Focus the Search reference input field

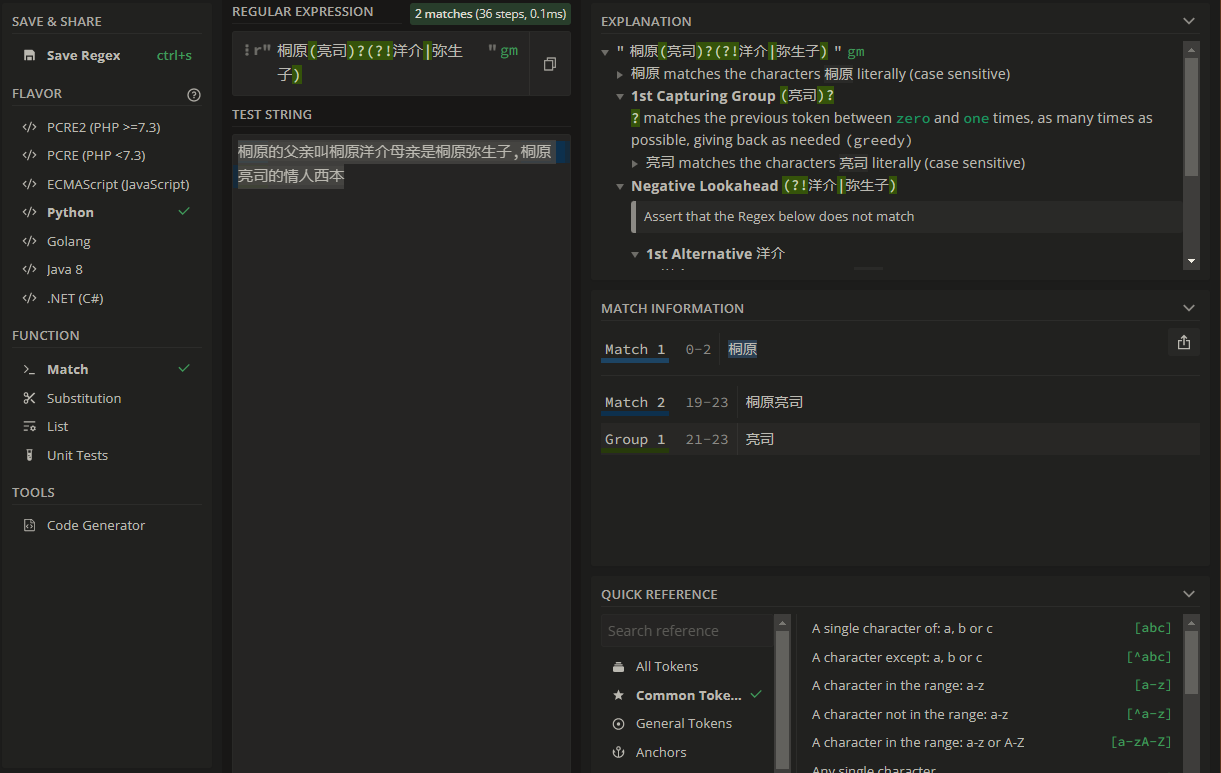pyautogui.click(x=686, y=631)
